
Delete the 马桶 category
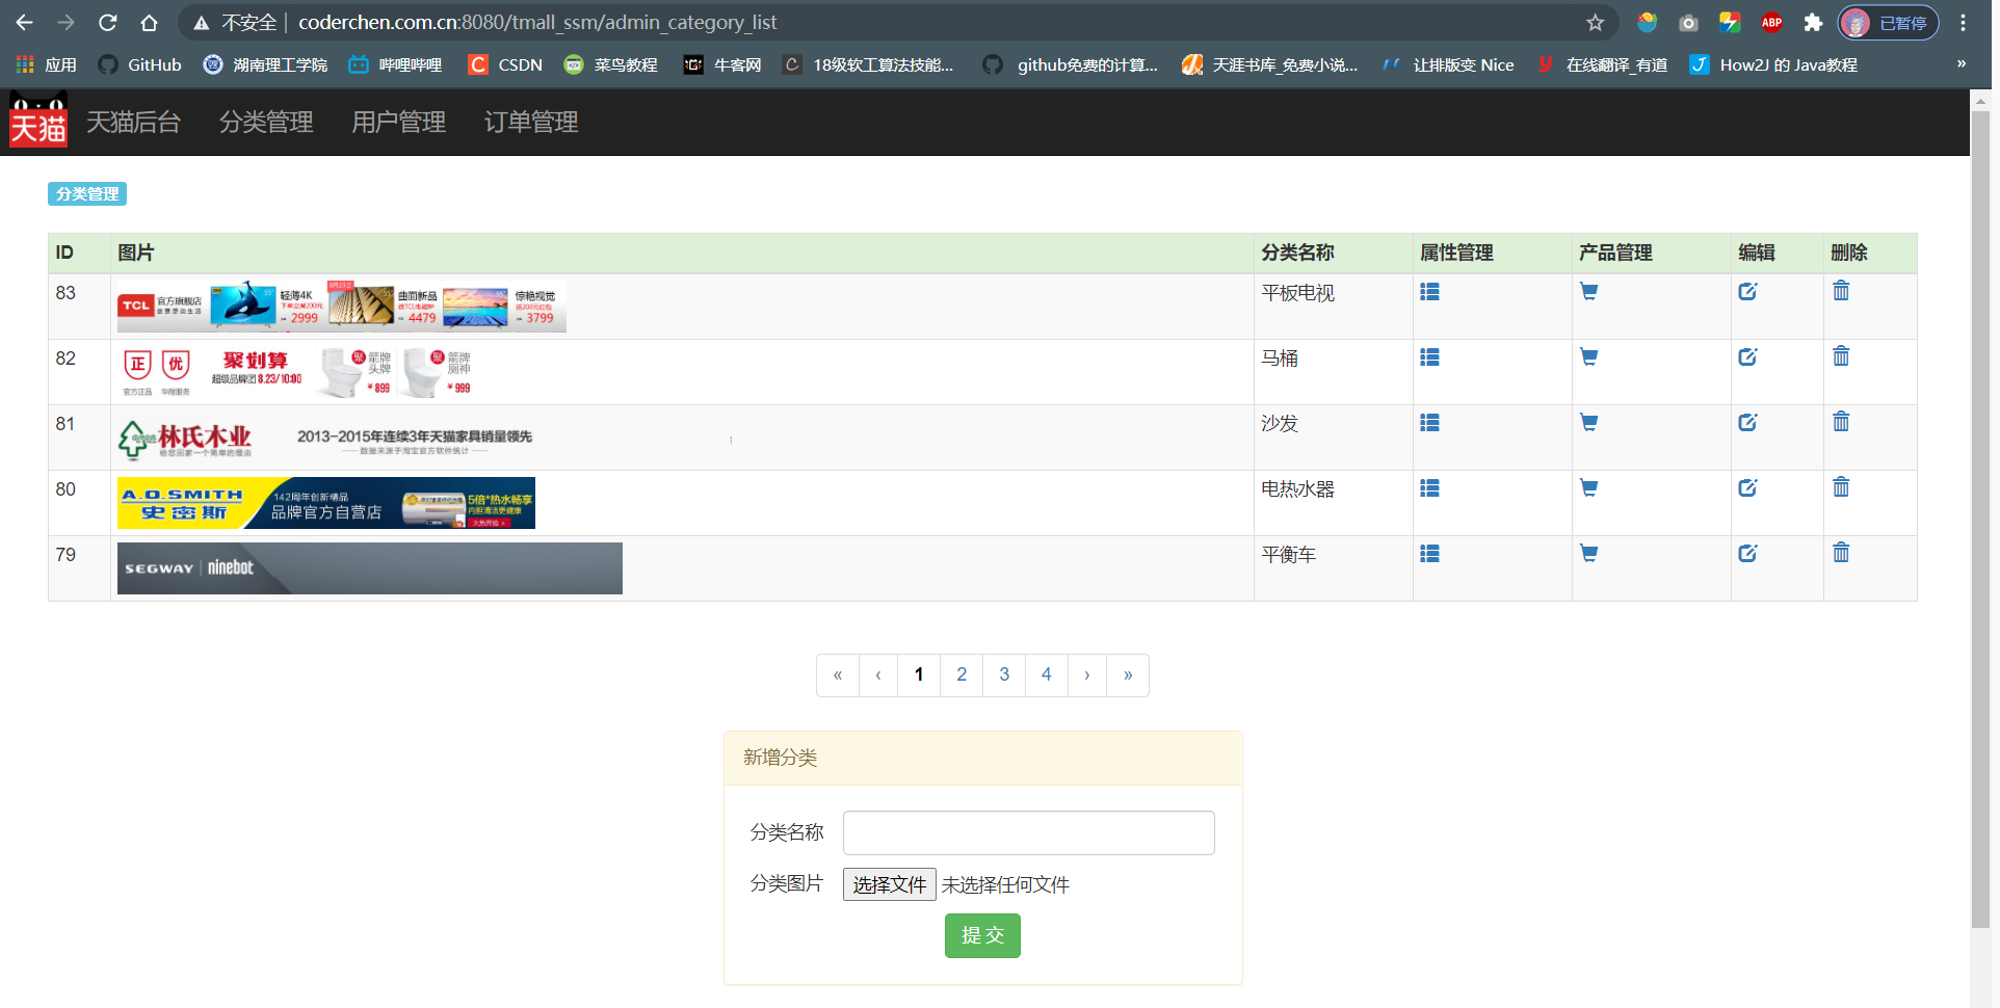point(1841,356)
